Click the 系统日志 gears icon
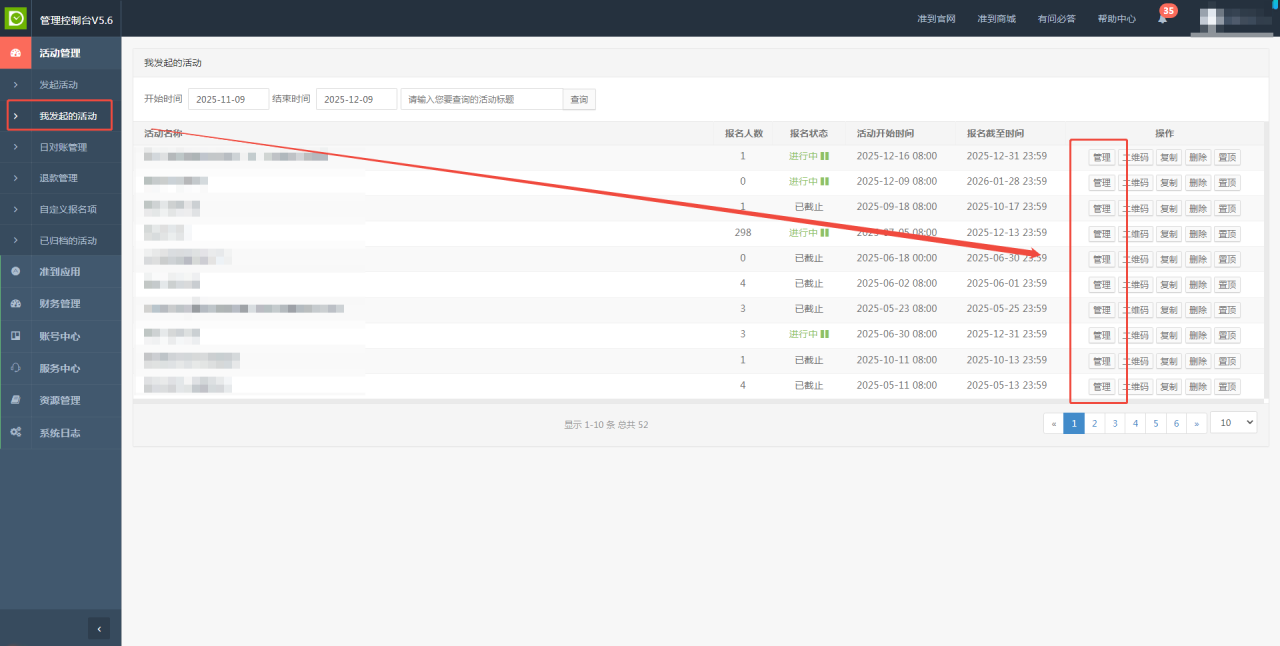Screen dimensions: 1280x646 click(x=15, y=433)
